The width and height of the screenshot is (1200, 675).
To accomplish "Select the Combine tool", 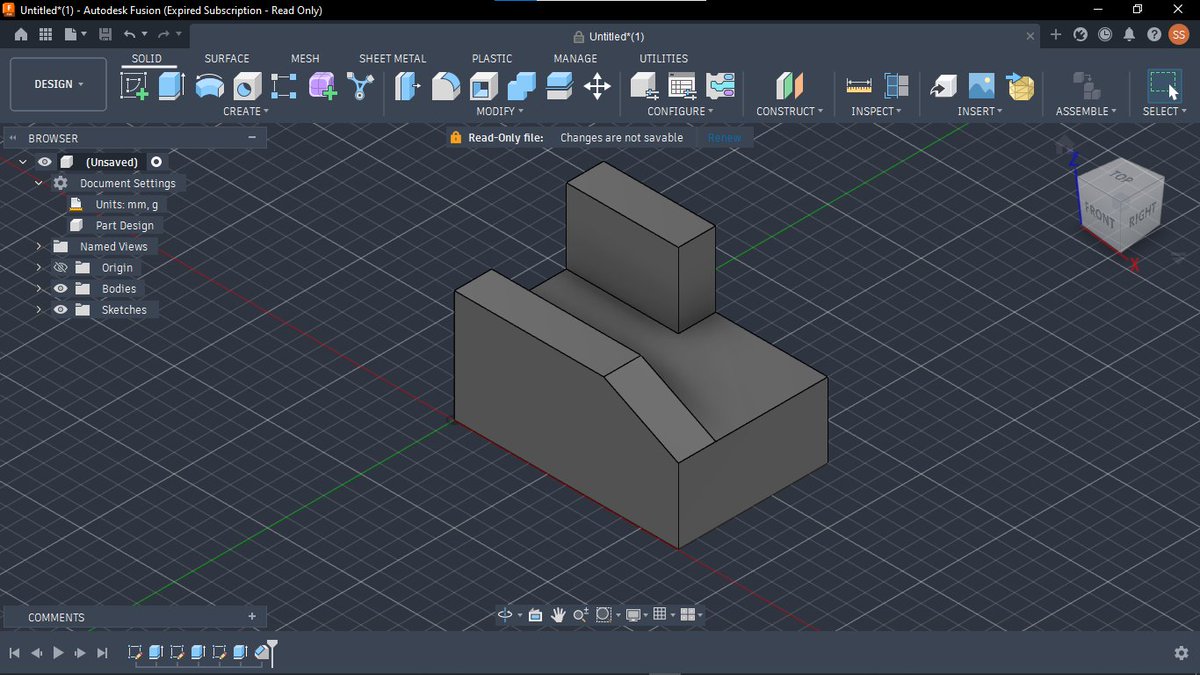I will coord(521,86).
